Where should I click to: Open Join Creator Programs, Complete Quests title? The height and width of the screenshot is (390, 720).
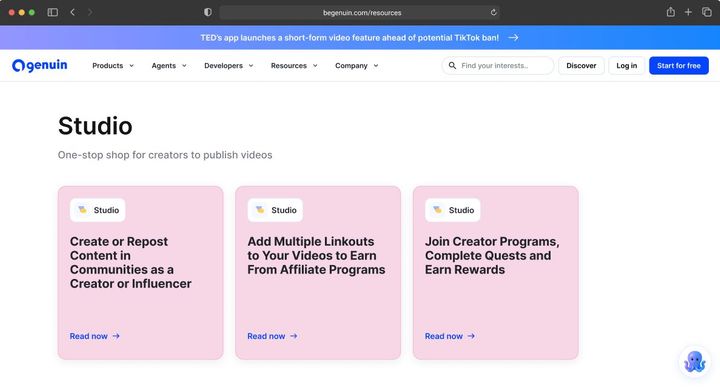492,255
